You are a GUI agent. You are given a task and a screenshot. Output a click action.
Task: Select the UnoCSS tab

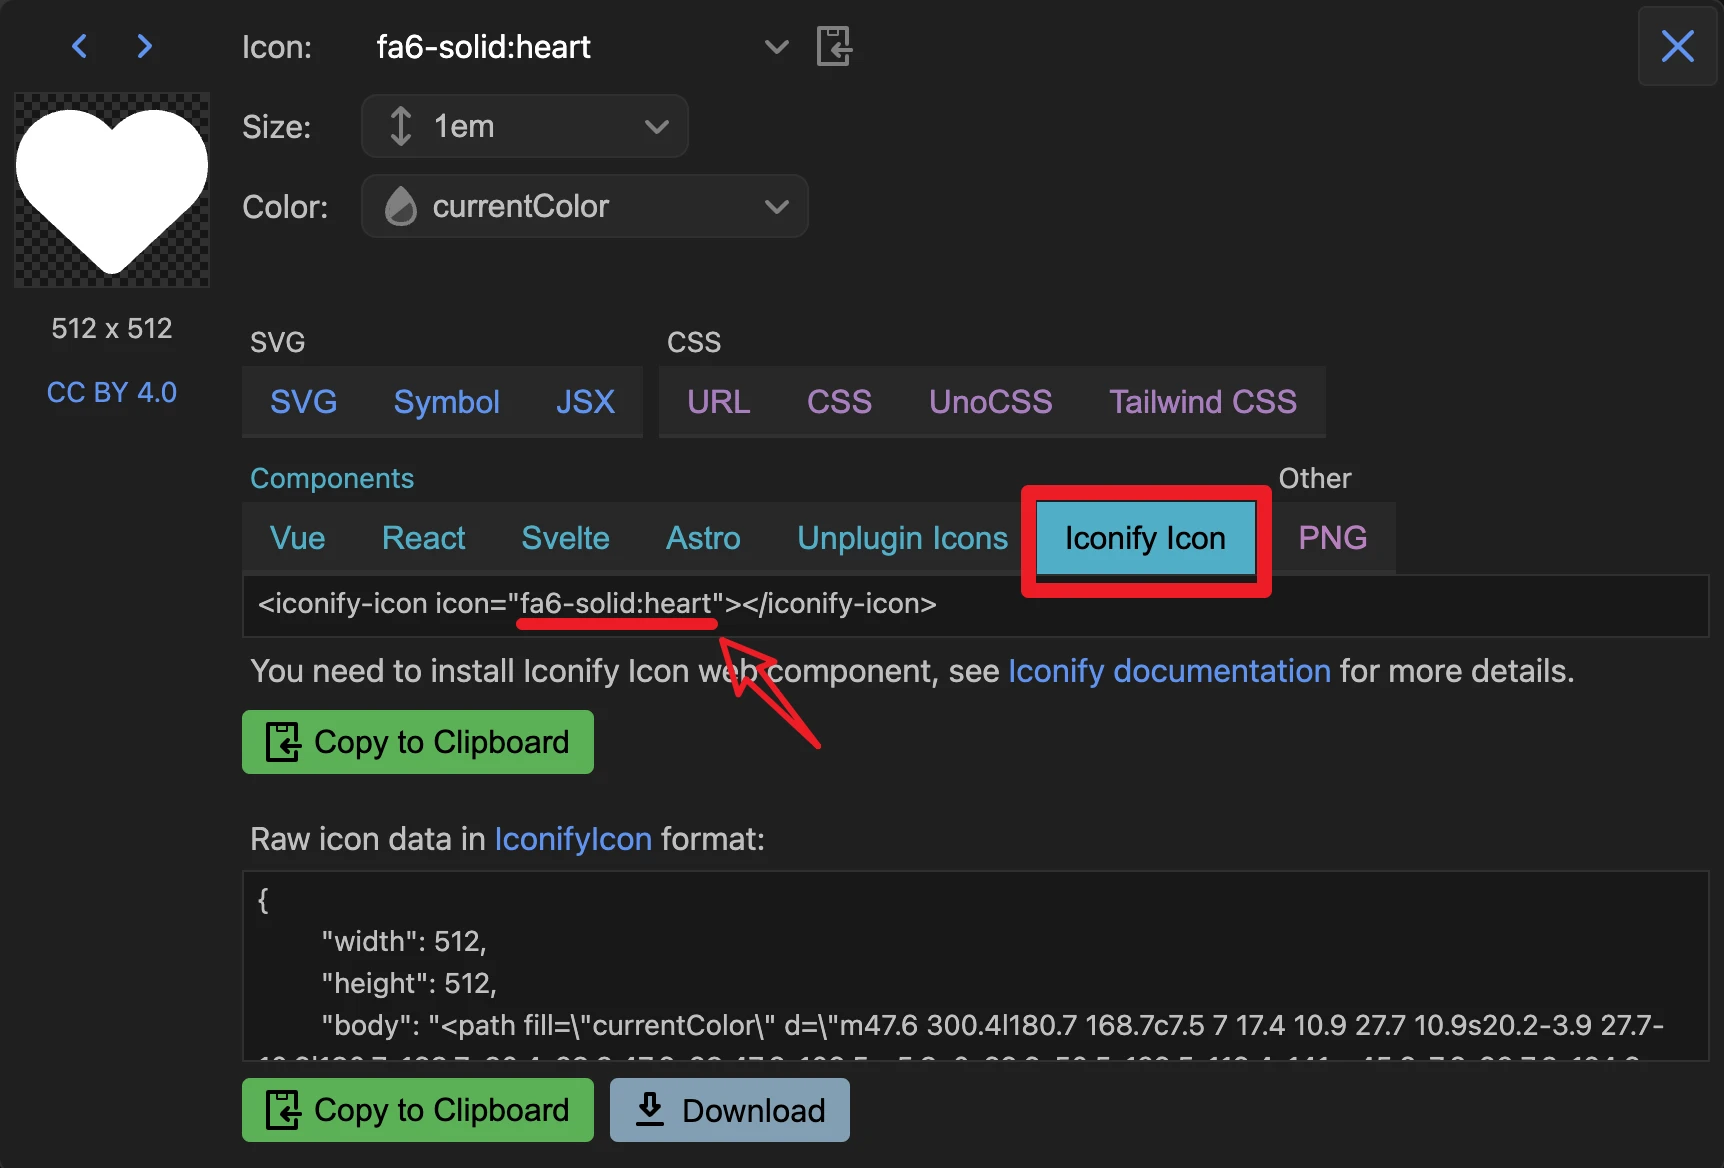pos(990,402)
